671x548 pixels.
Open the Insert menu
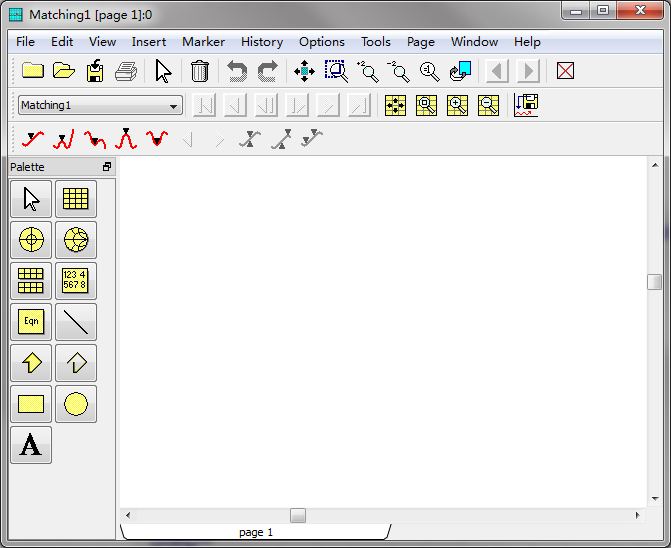pos(148,42)
